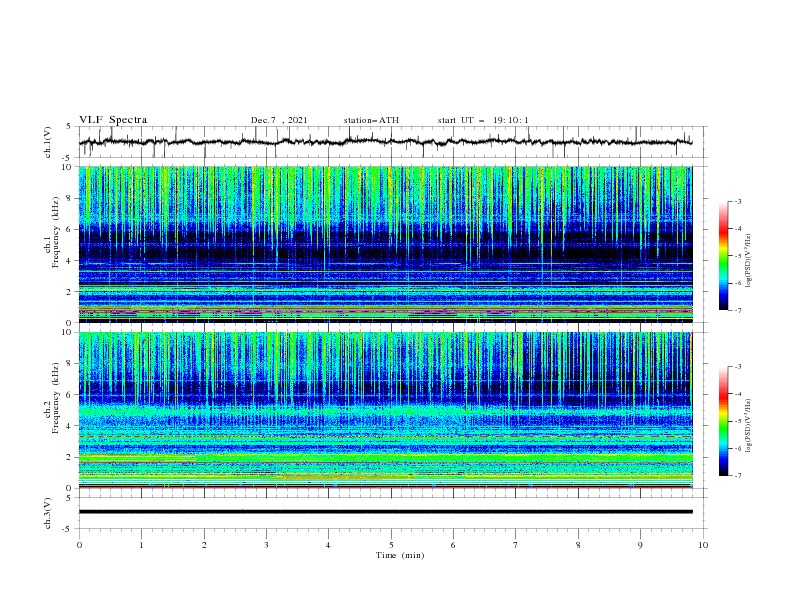Click time-axis tick label "3"
792x612 pixels.
coord(266,545)
